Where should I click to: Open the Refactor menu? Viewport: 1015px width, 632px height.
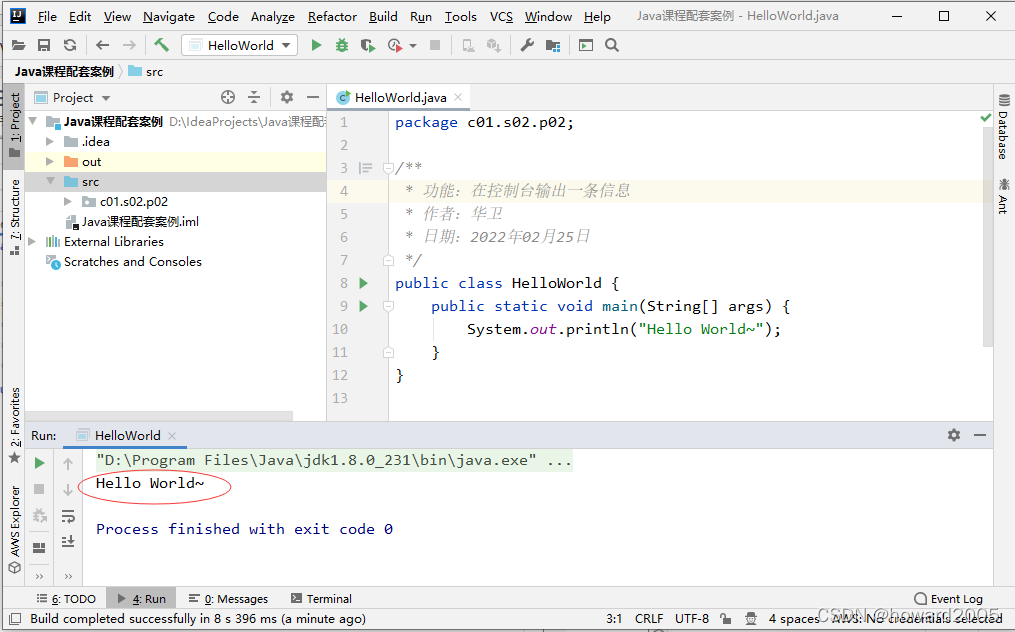point(332,17)
